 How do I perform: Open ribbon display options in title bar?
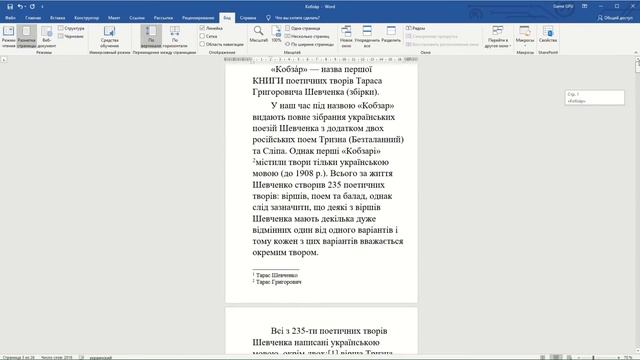click(x=584, y=7)
